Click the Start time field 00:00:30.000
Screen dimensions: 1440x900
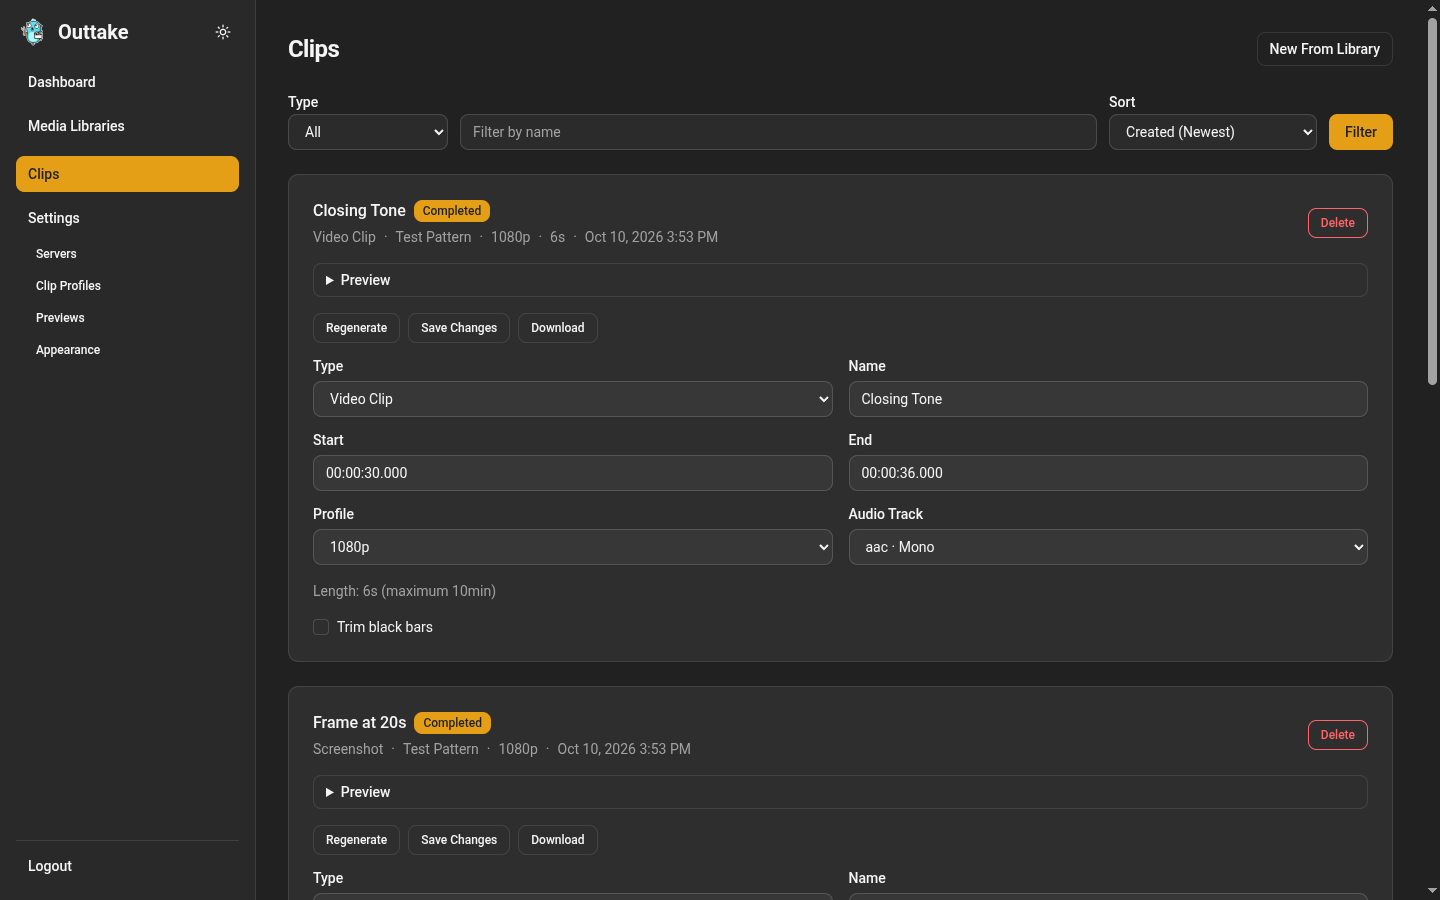573,473
